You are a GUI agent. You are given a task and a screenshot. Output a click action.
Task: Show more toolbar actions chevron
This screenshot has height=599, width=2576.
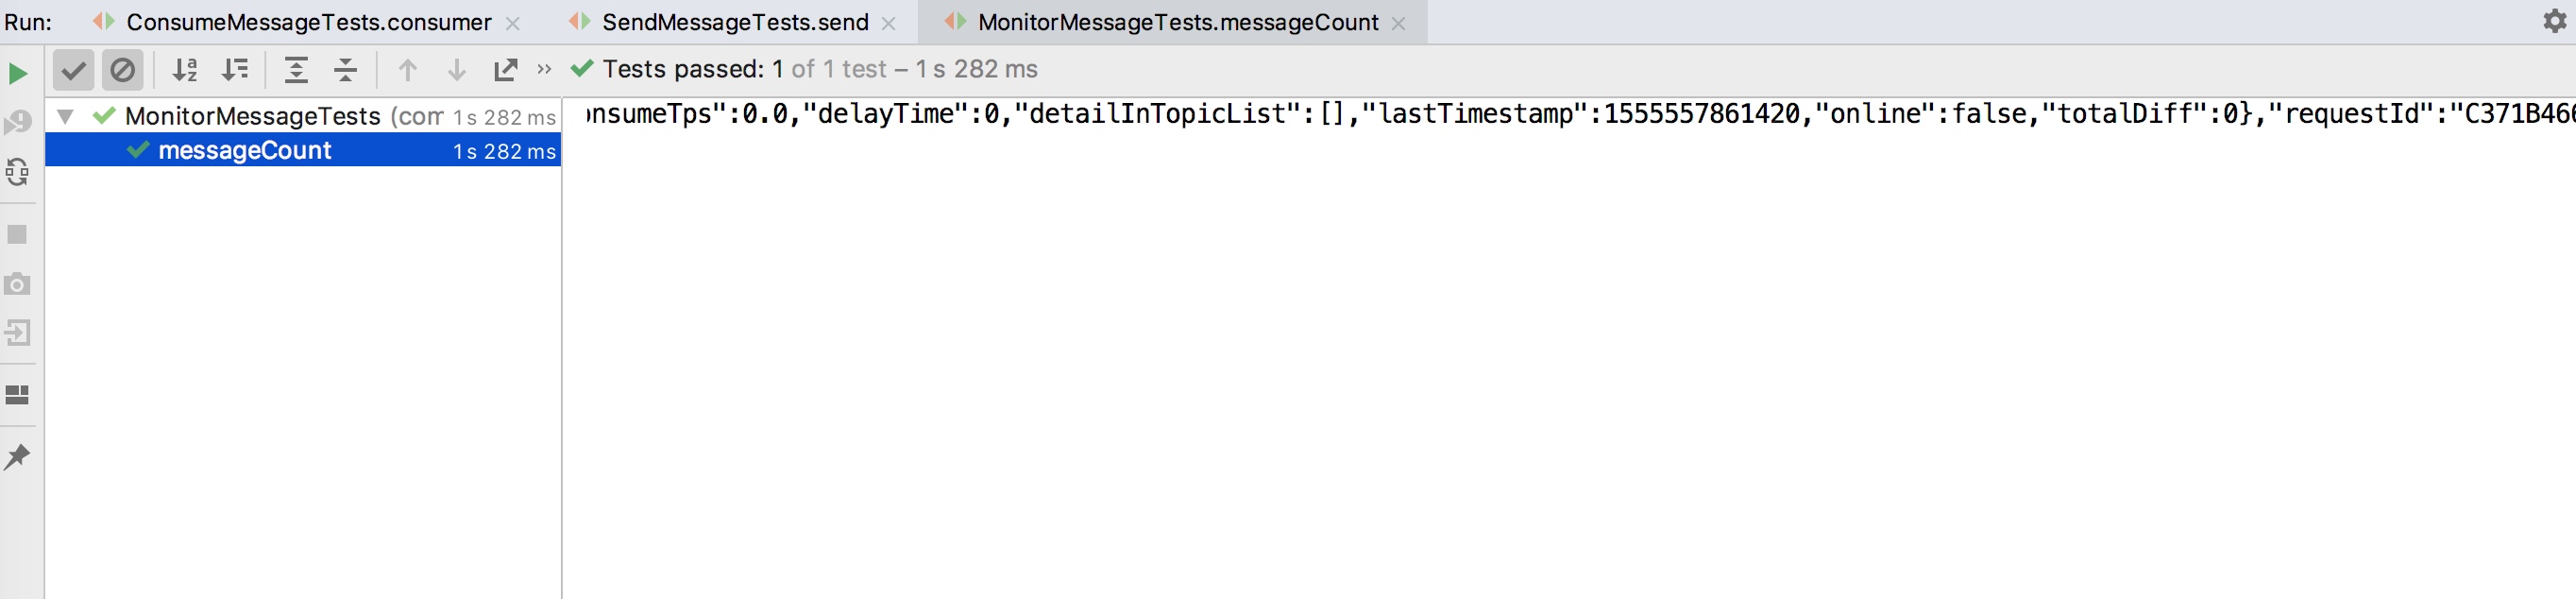(x=544, y=69)
